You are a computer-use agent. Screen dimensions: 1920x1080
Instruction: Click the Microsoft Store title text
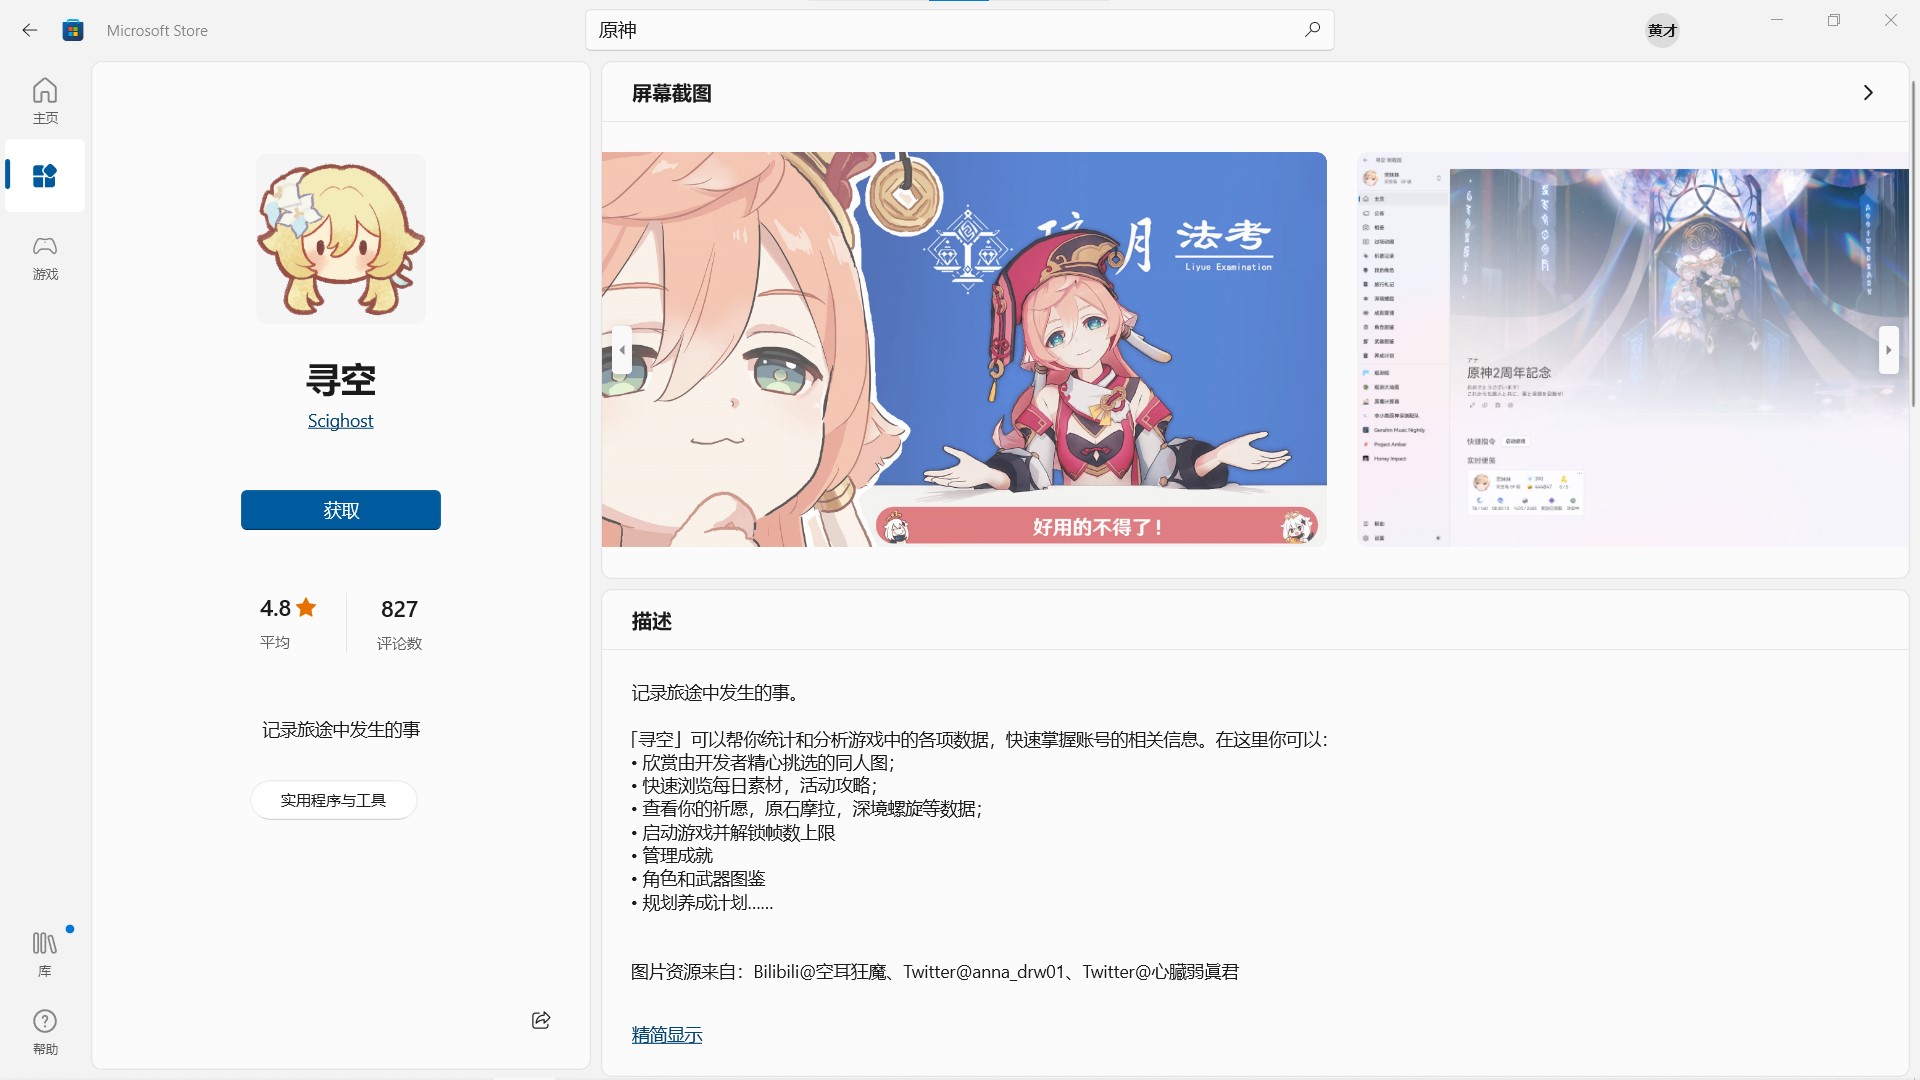(x=157, y=31)
